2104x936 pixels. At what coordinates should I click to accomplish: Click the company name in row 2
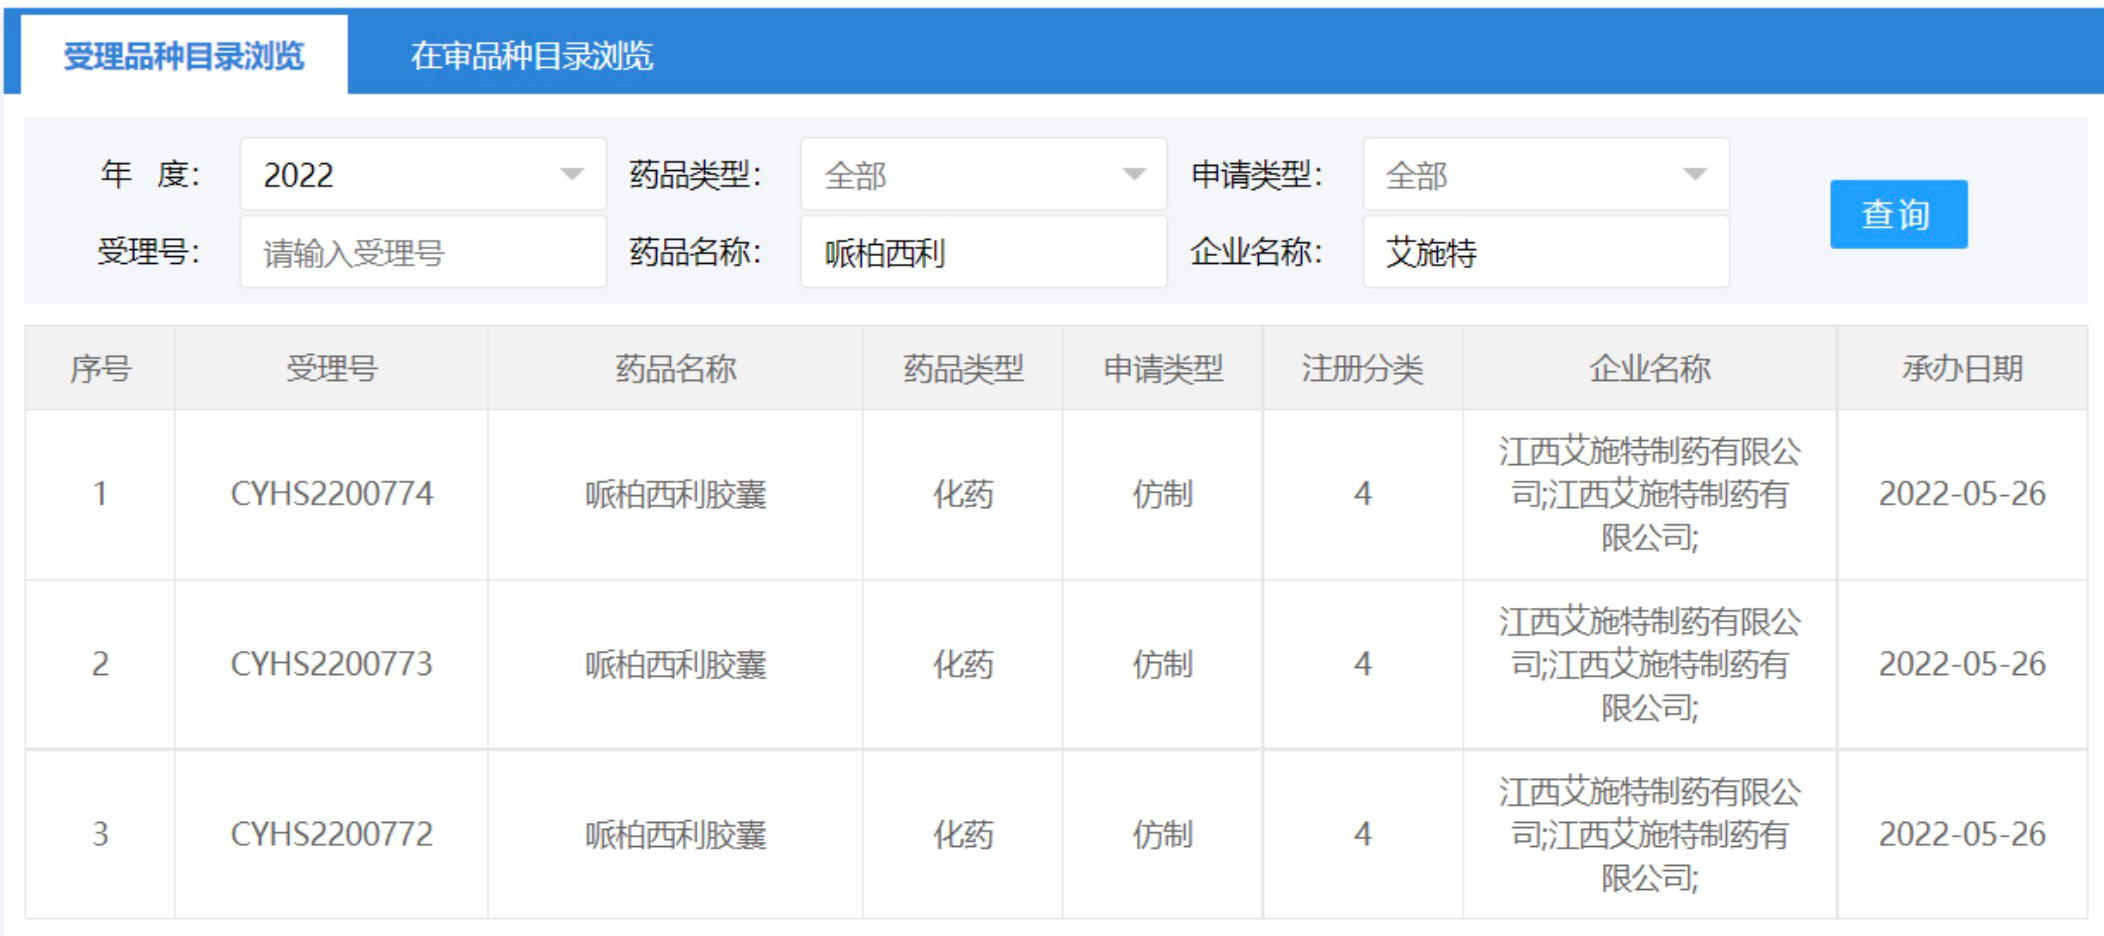click(1649, 664)
